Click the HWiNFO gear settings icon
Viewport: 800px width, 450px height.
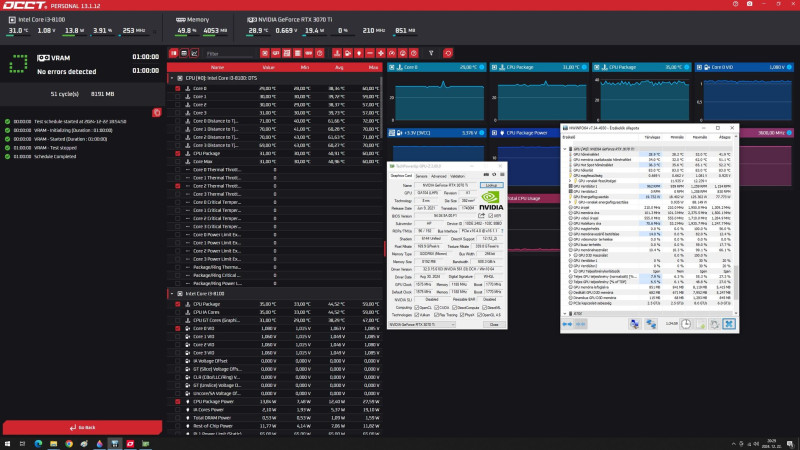(715, 324)
